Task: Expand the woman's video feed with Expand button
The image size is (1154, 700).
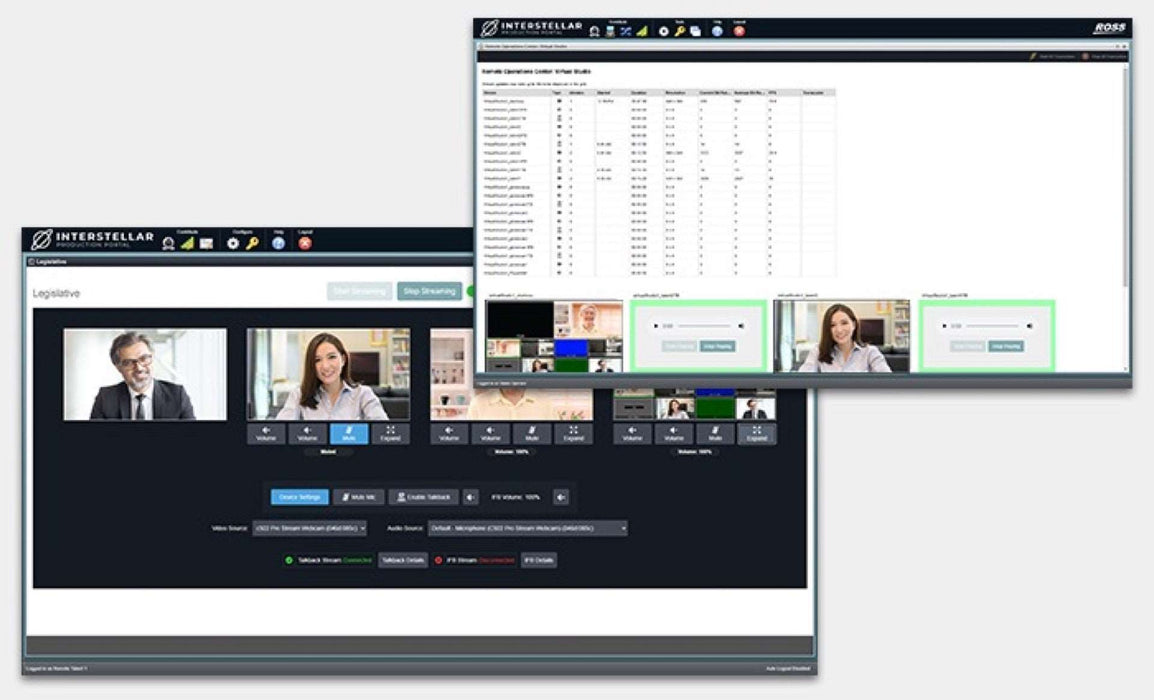Action: tap(390, 434)
